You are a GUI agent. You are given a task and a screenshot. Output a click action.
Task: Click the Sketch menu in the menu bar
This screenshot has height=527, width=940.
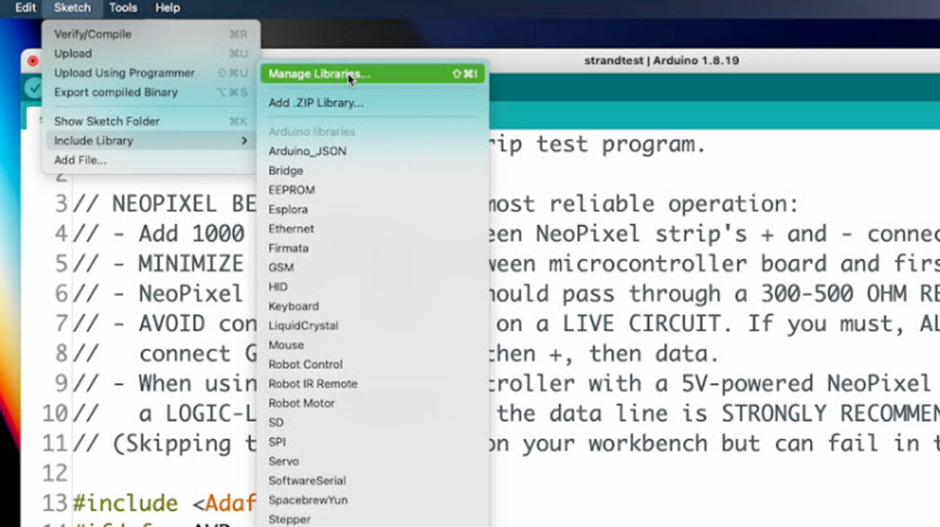tap(72, 8)
